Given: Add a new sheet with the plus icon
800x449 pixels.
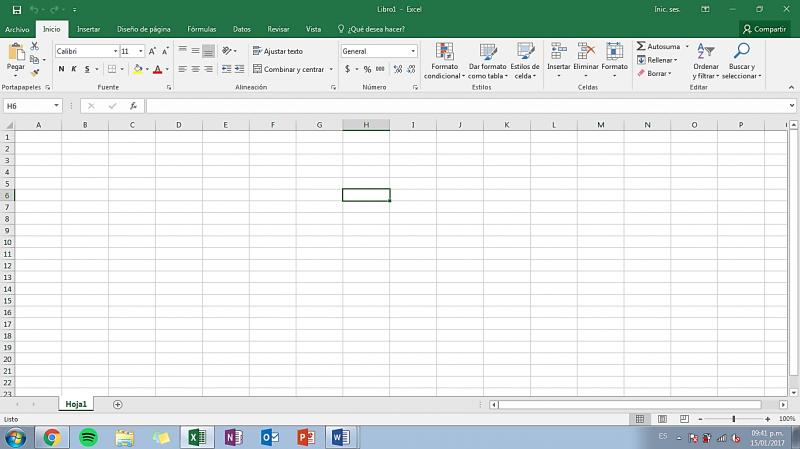Looking at the screenshot, I should click(117, 405).
